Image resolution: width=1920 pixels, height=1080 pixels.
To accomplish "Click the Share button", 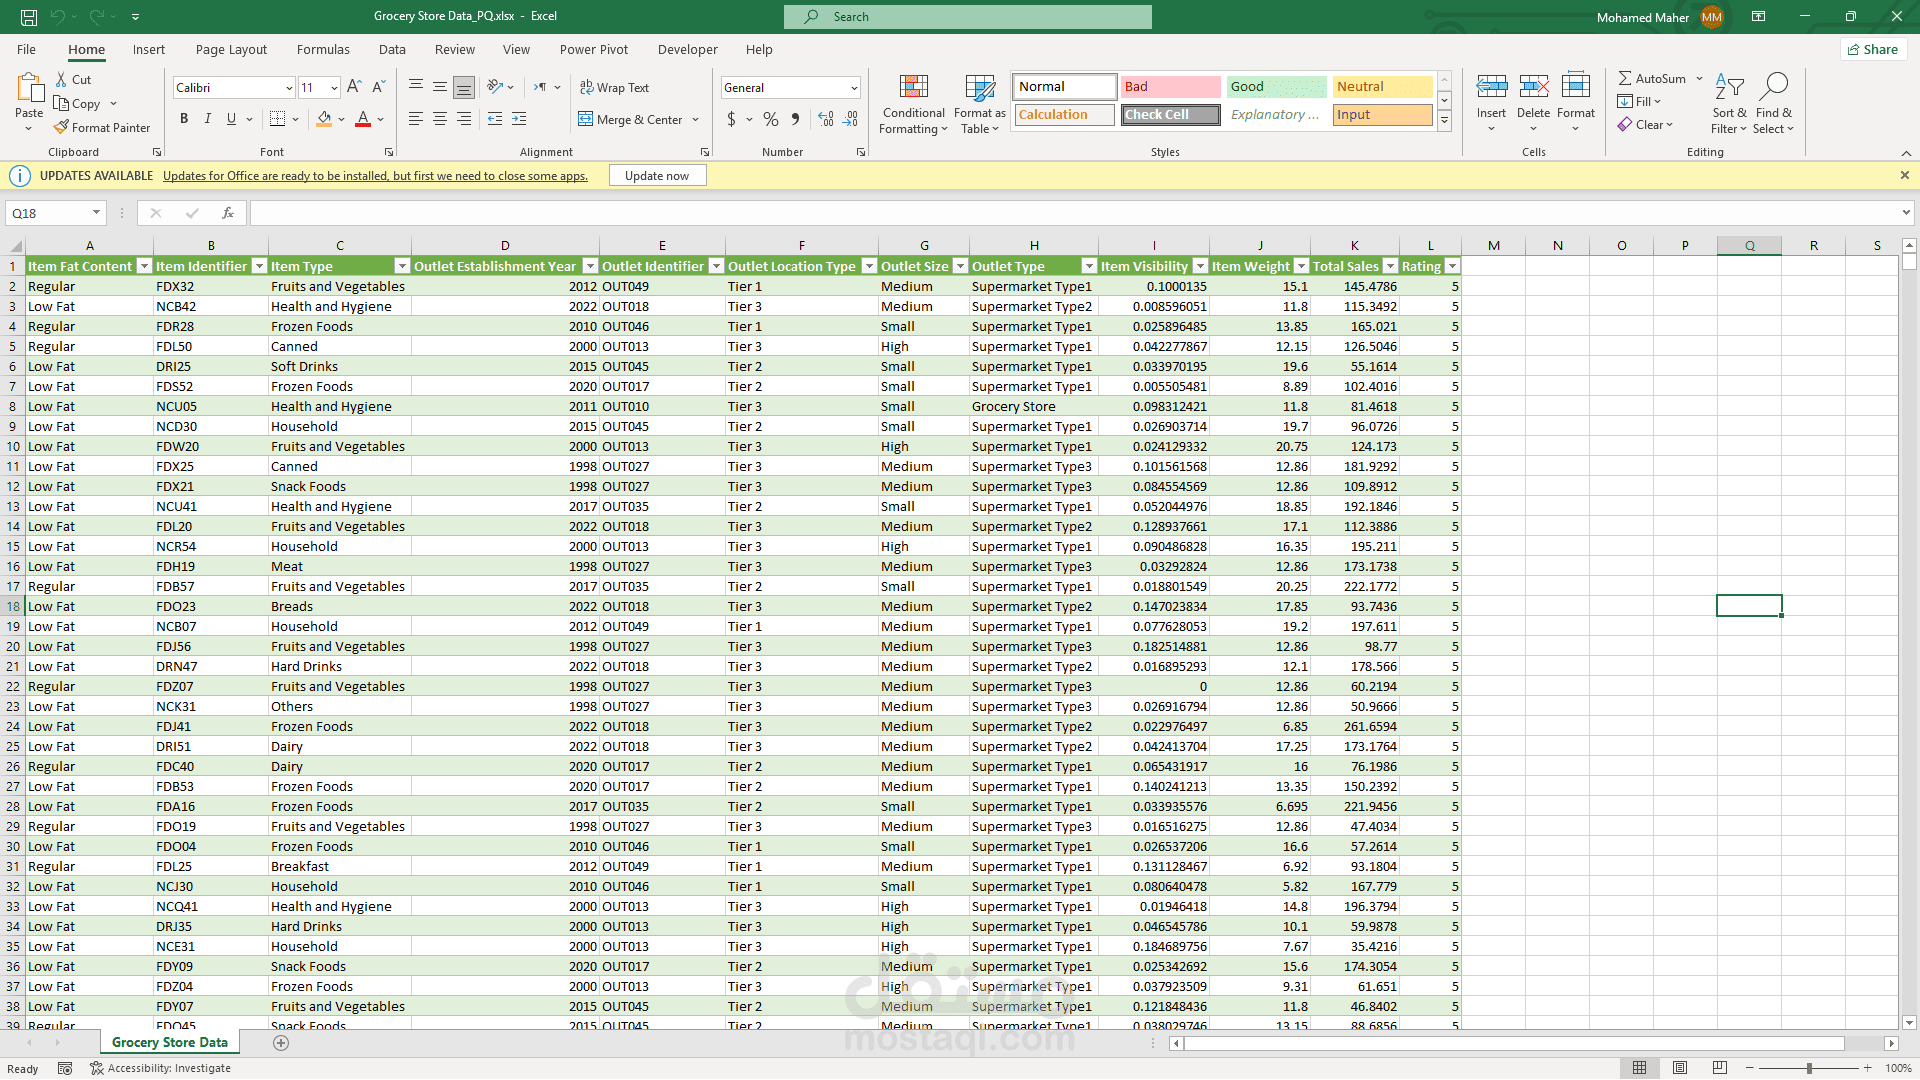I will (x=1873, y=49).
